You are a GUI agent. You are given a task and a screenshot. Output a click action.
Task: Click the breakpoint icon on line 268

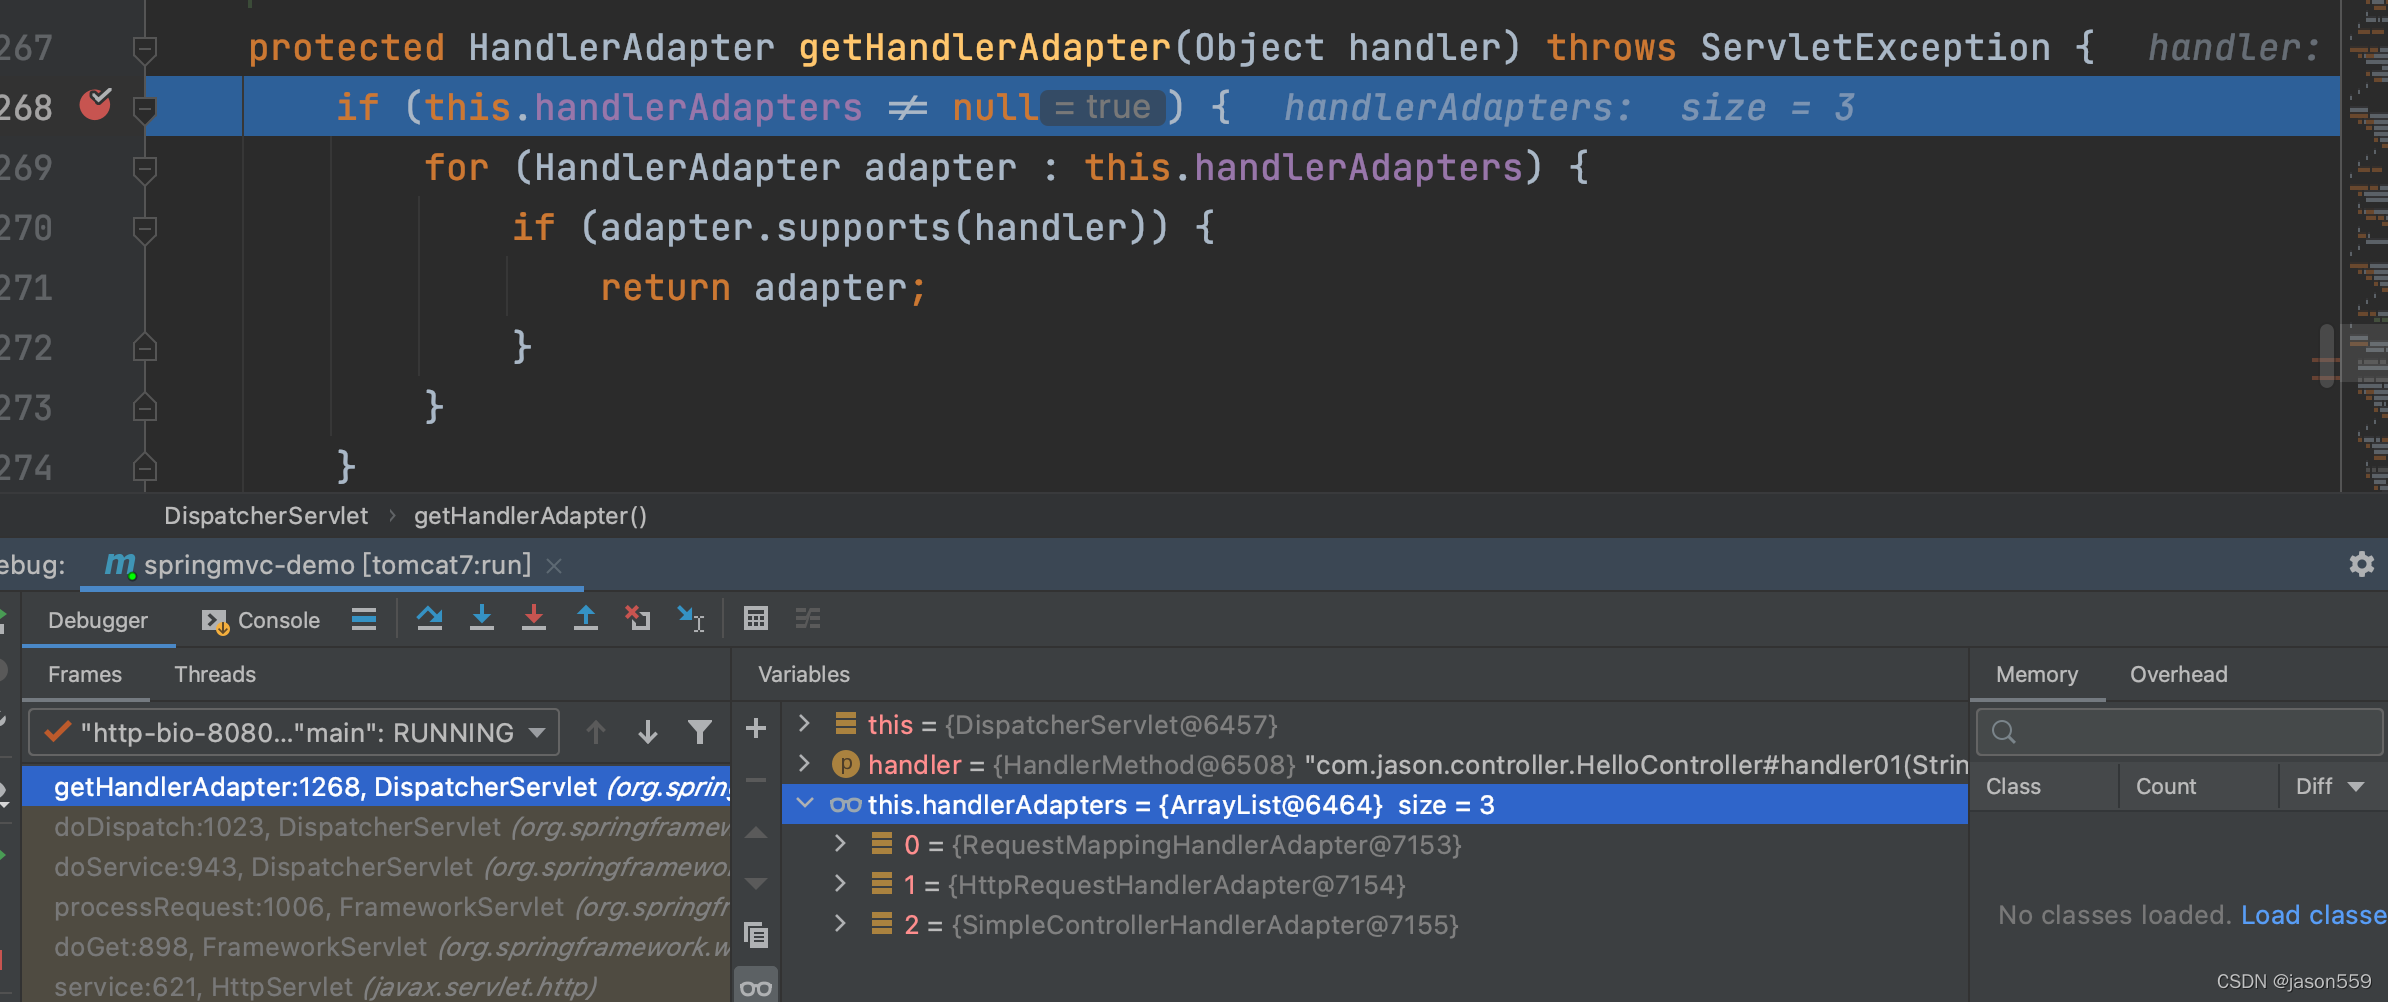click(95, 105)
